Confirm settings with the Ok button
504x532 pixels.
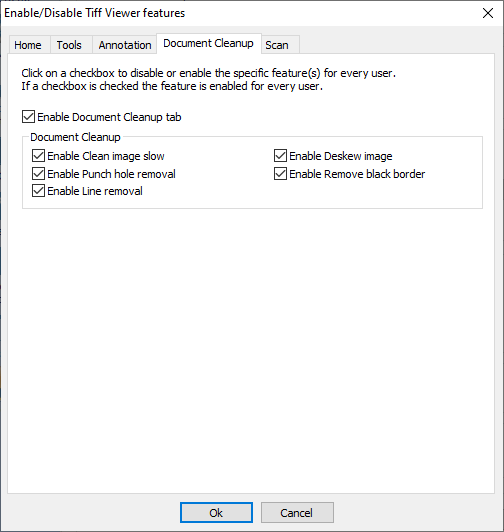click(216, 512)
